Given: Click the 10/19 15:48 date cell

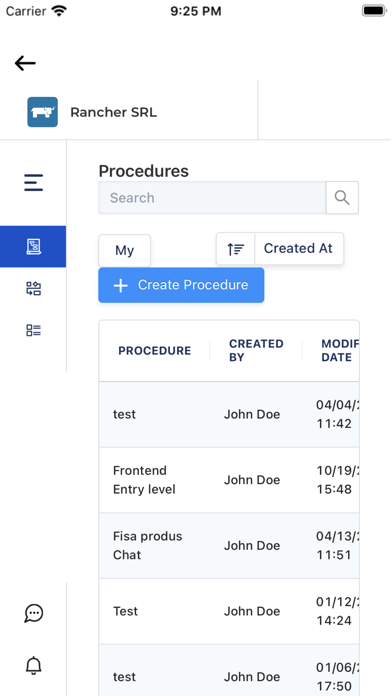Looking at the screenshot, I should click(337, 480).
